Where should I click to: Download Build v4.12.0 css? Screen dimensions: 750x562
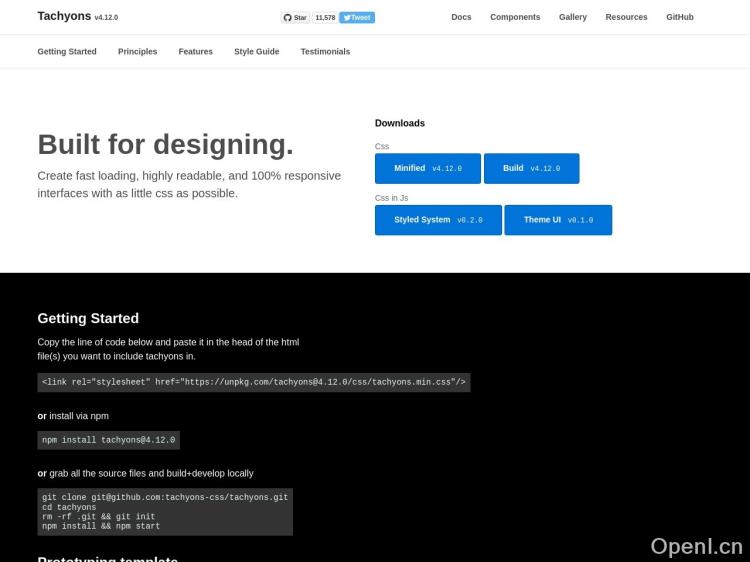531,168
